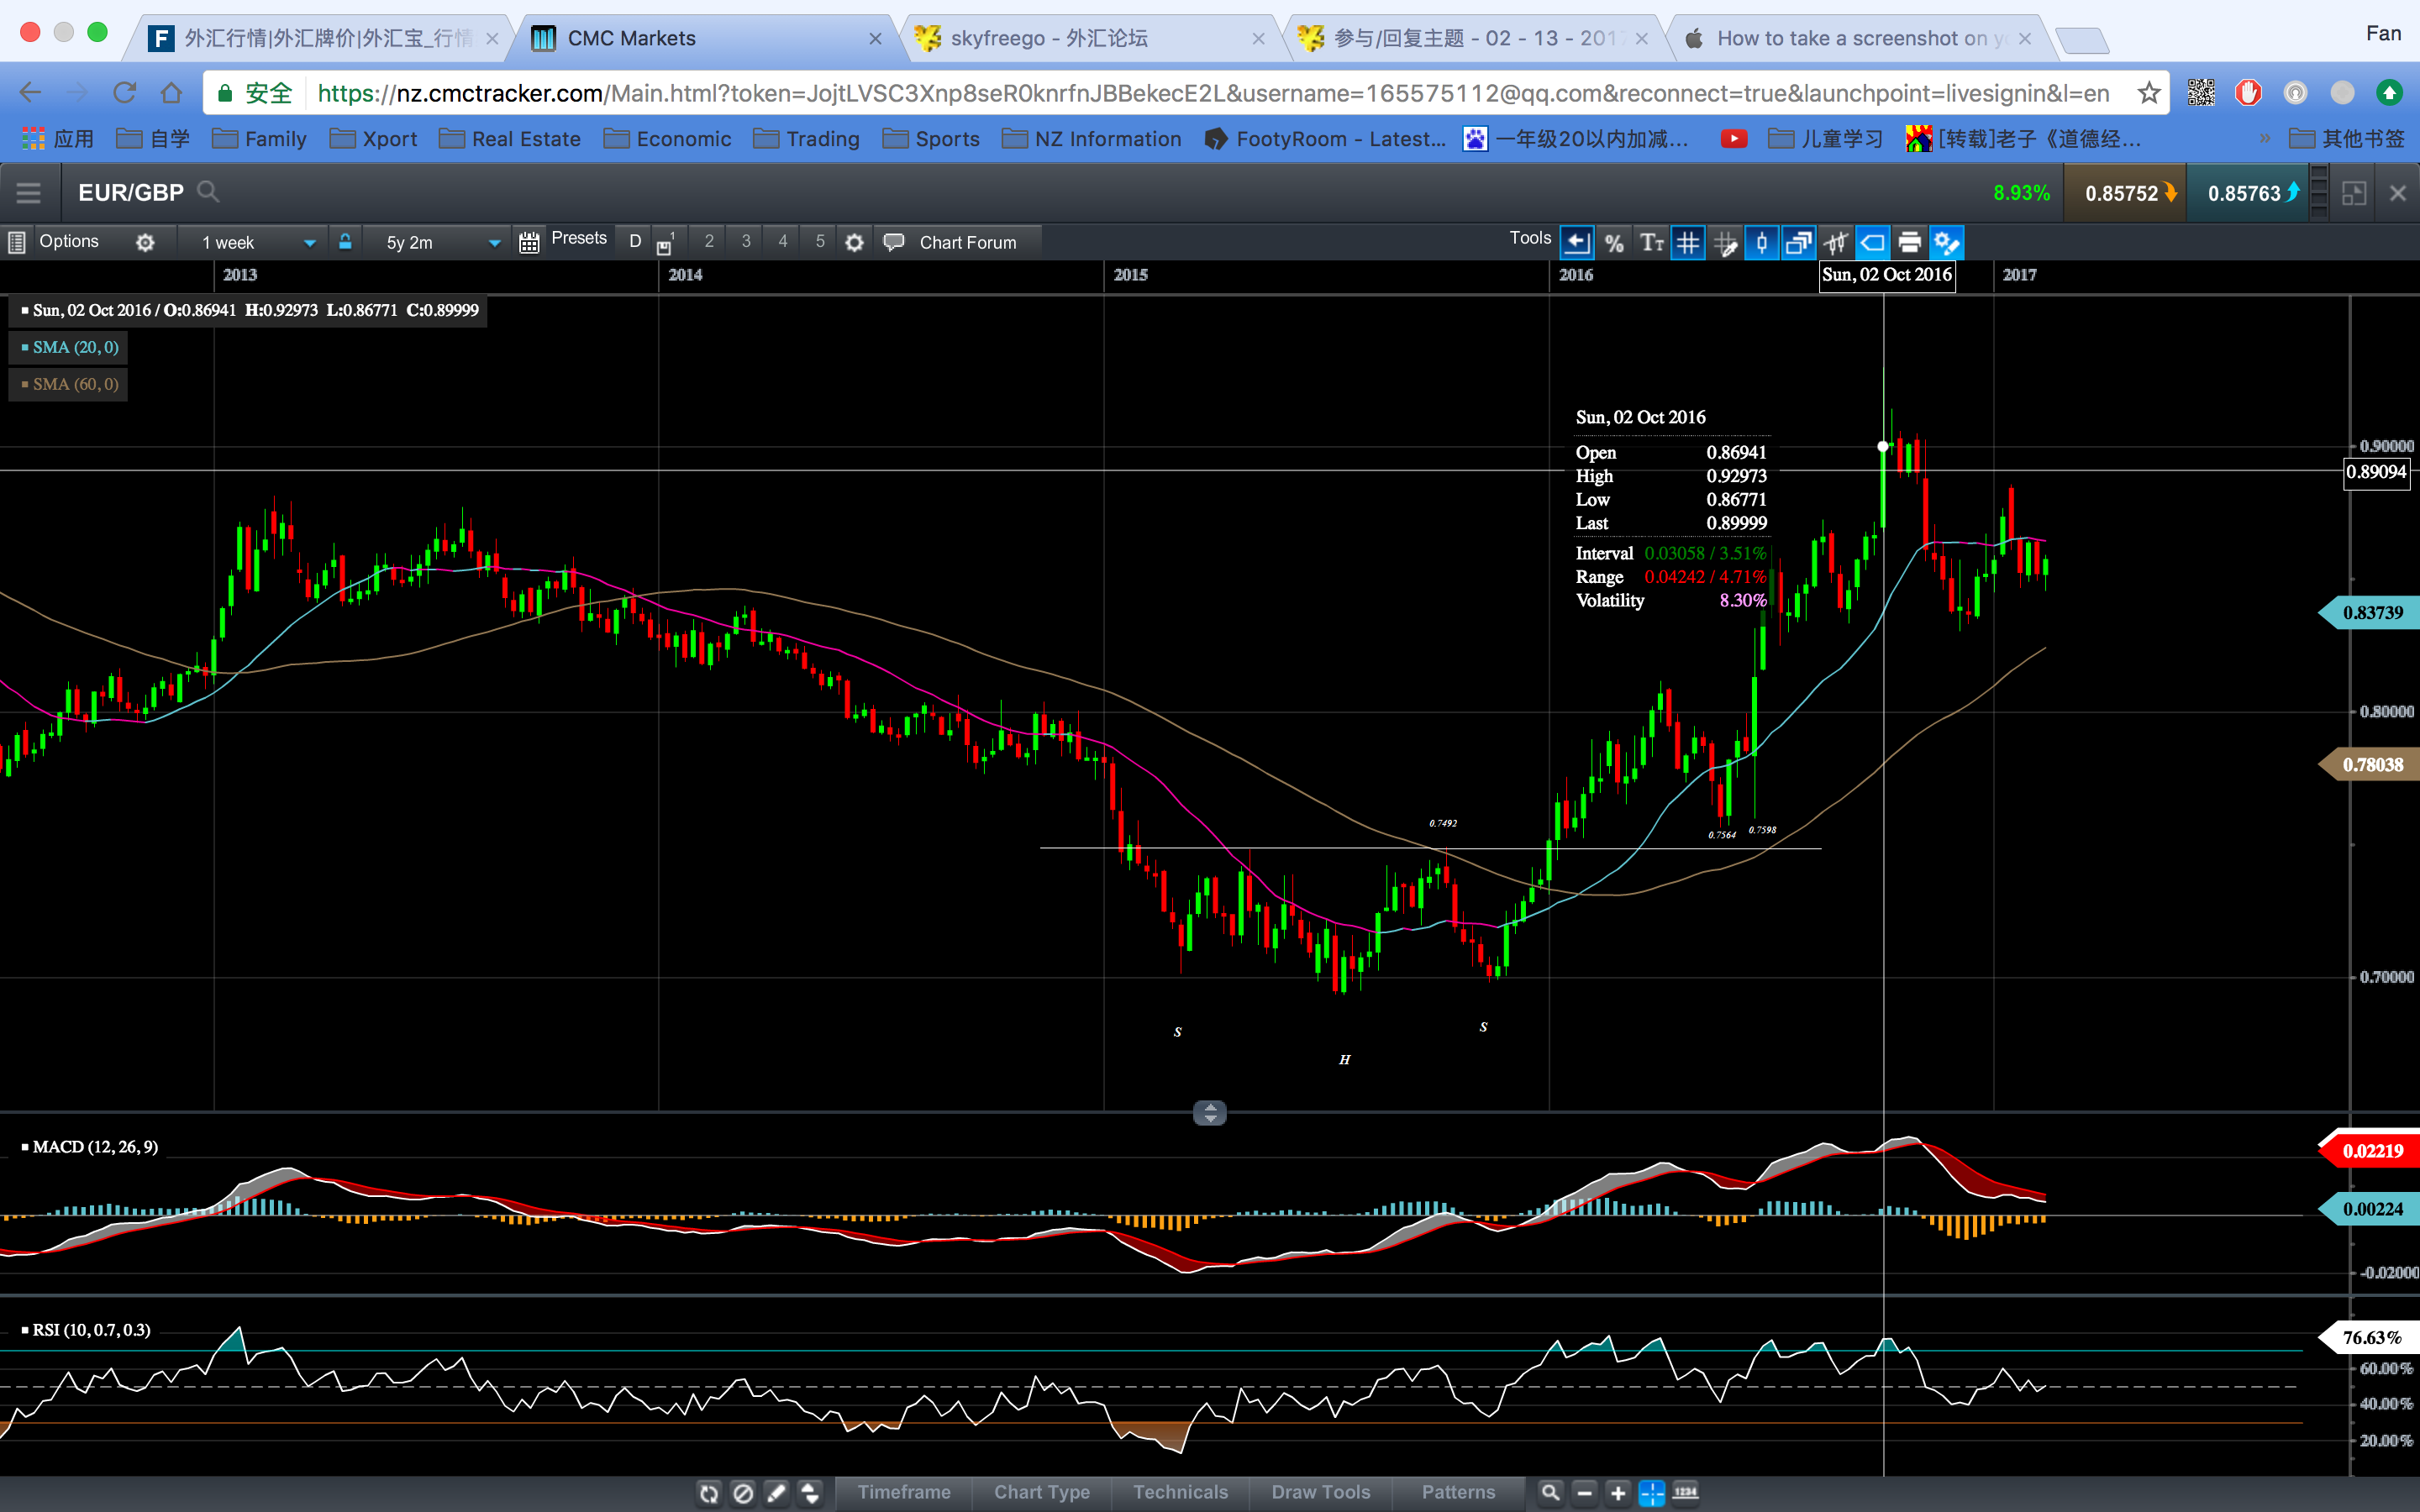The image size is (2420, 1512).
Task: Open the Timeframe menu
Action: click(904, 1492)
